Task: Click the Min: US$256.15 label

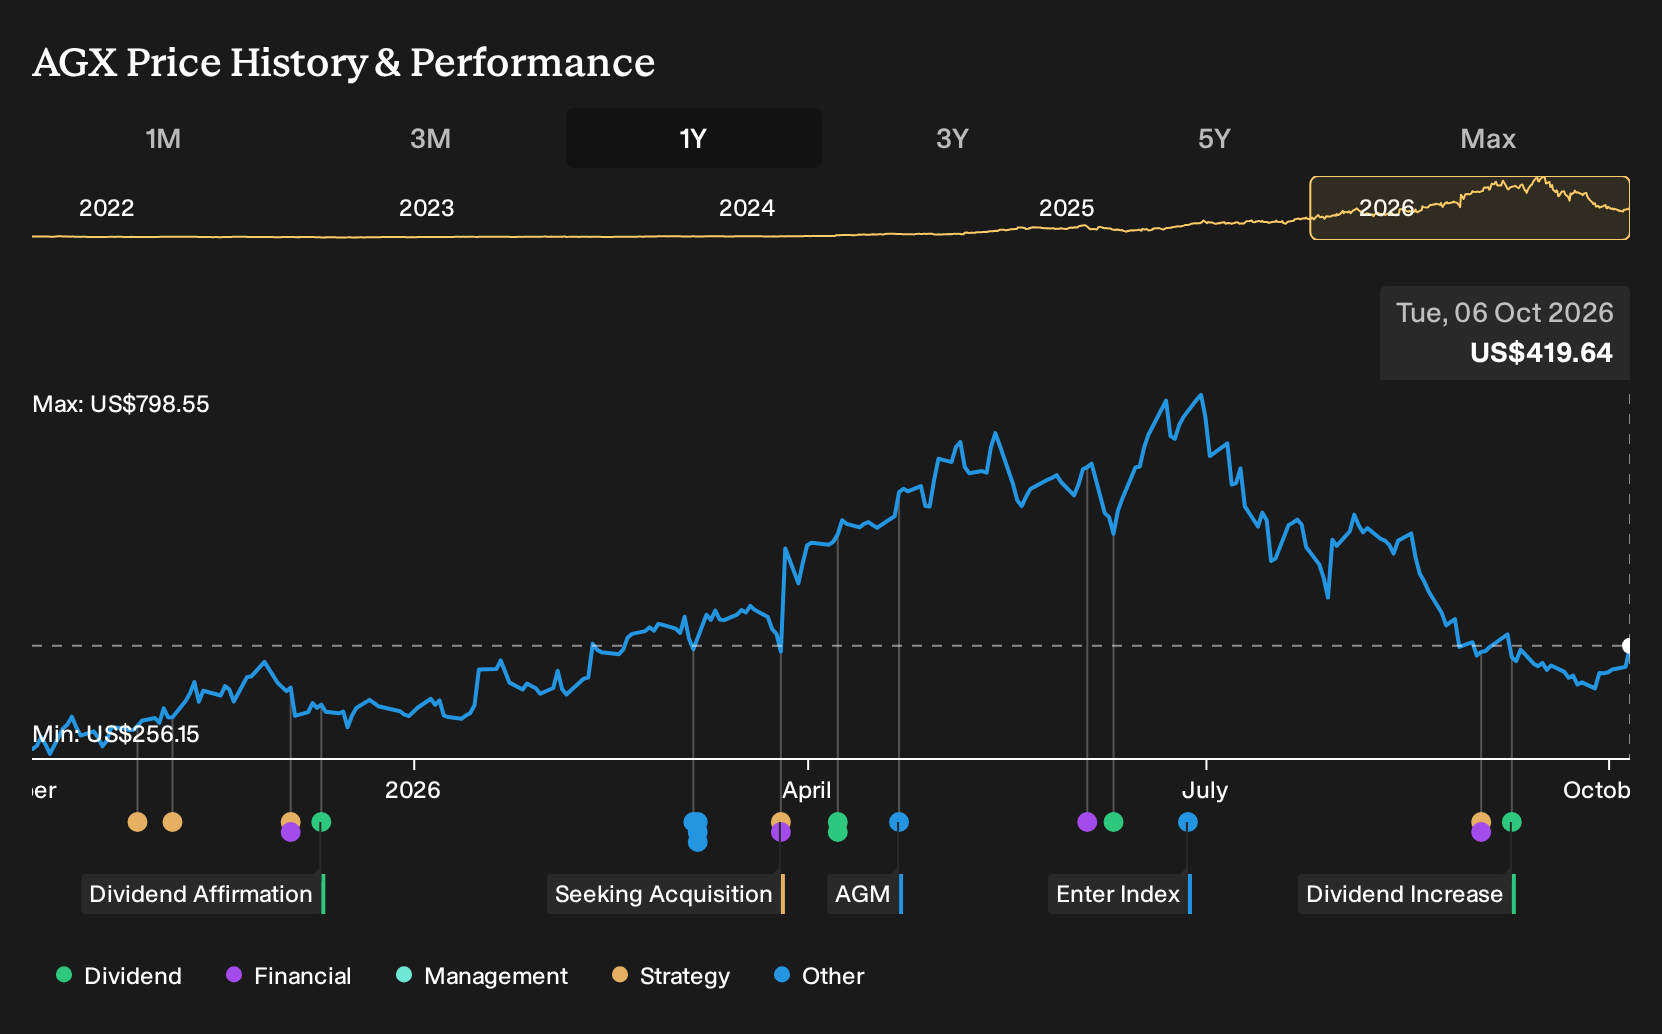Action: click(x=116, y=734)
